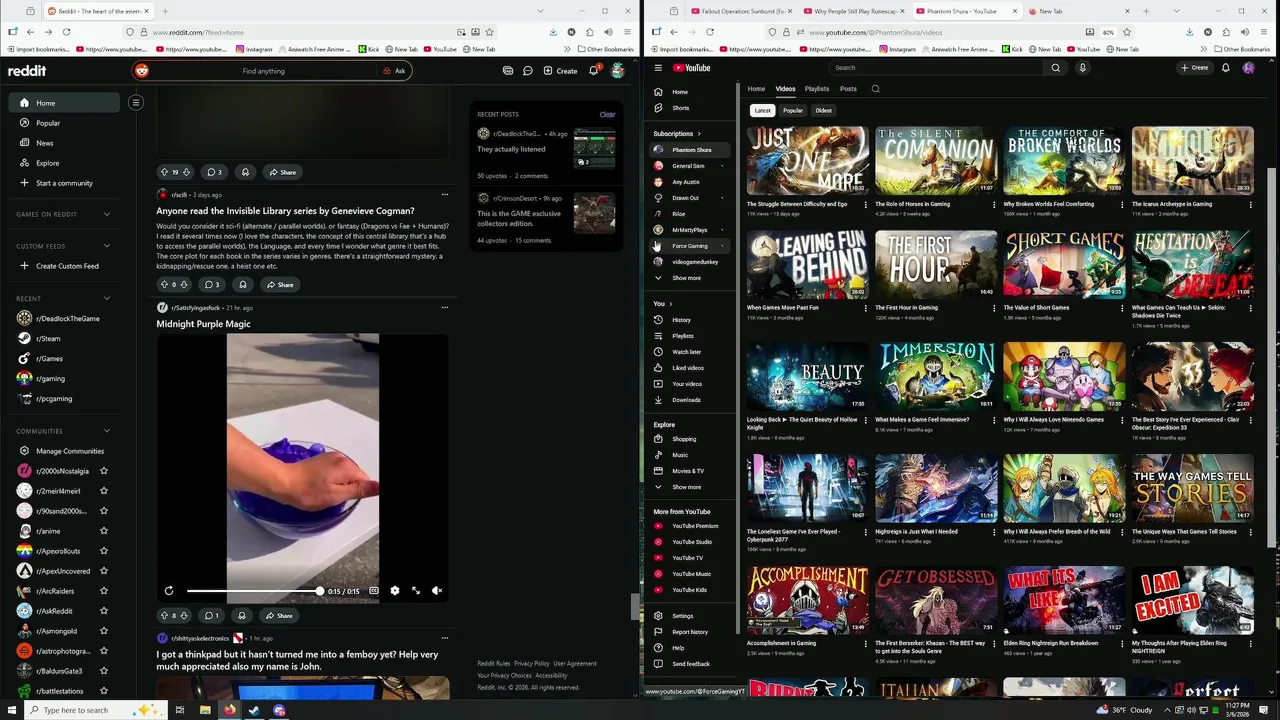
Task: Click Start a community
Action: coord(64,183)
